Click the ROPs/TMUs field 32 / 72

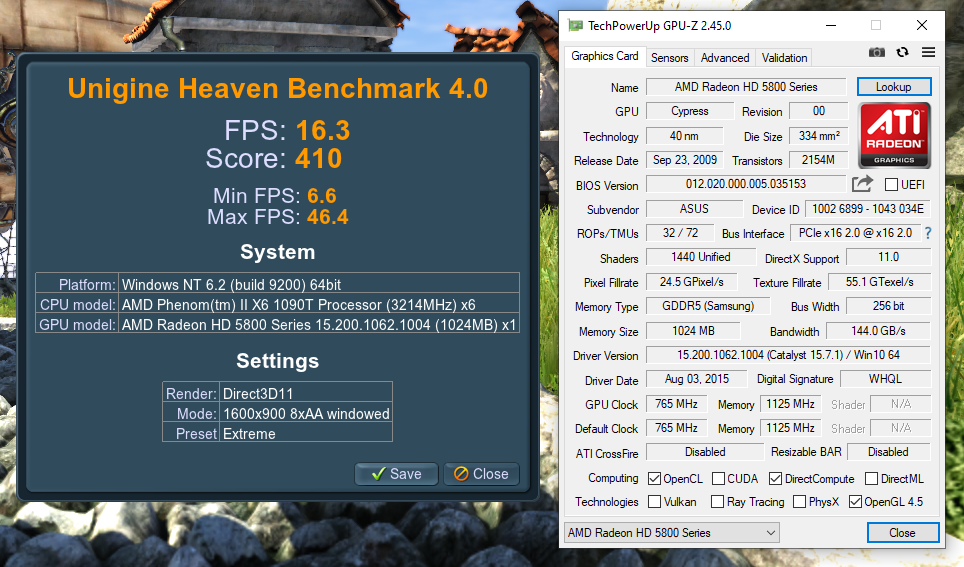pos(680,233)
